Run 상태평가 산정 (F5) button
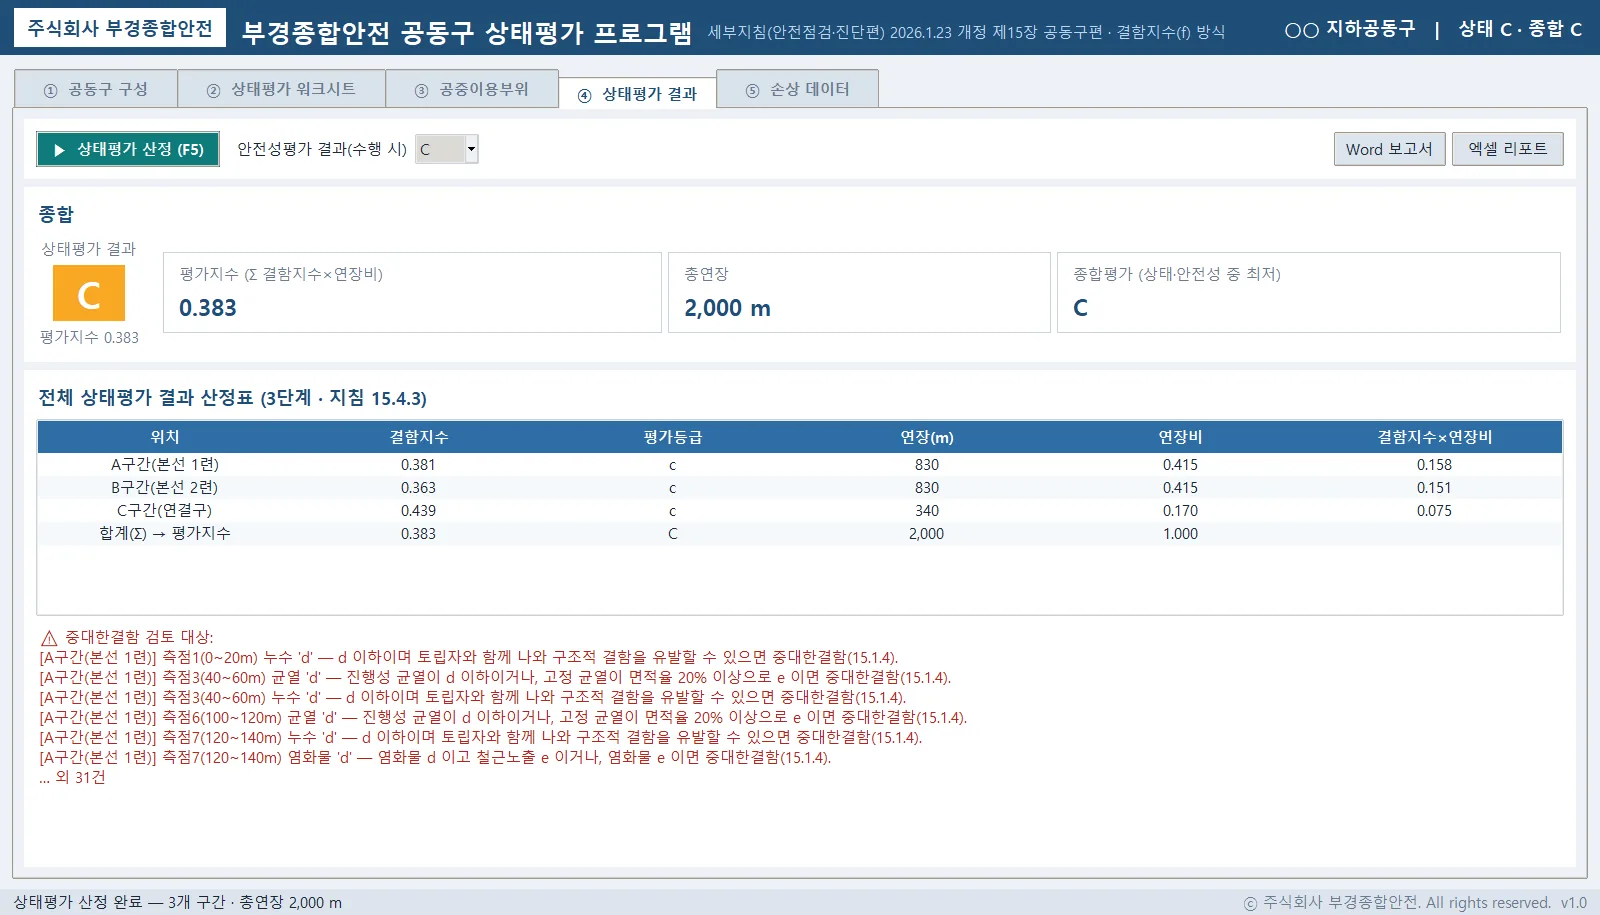1600x915 pixels. (x=128, y=149)
